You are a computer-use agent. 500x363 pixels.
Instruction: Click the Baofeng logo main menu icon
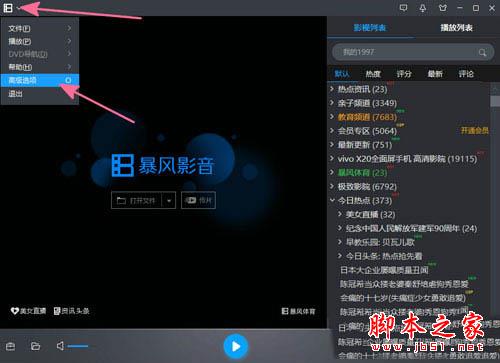pos(8,8)
